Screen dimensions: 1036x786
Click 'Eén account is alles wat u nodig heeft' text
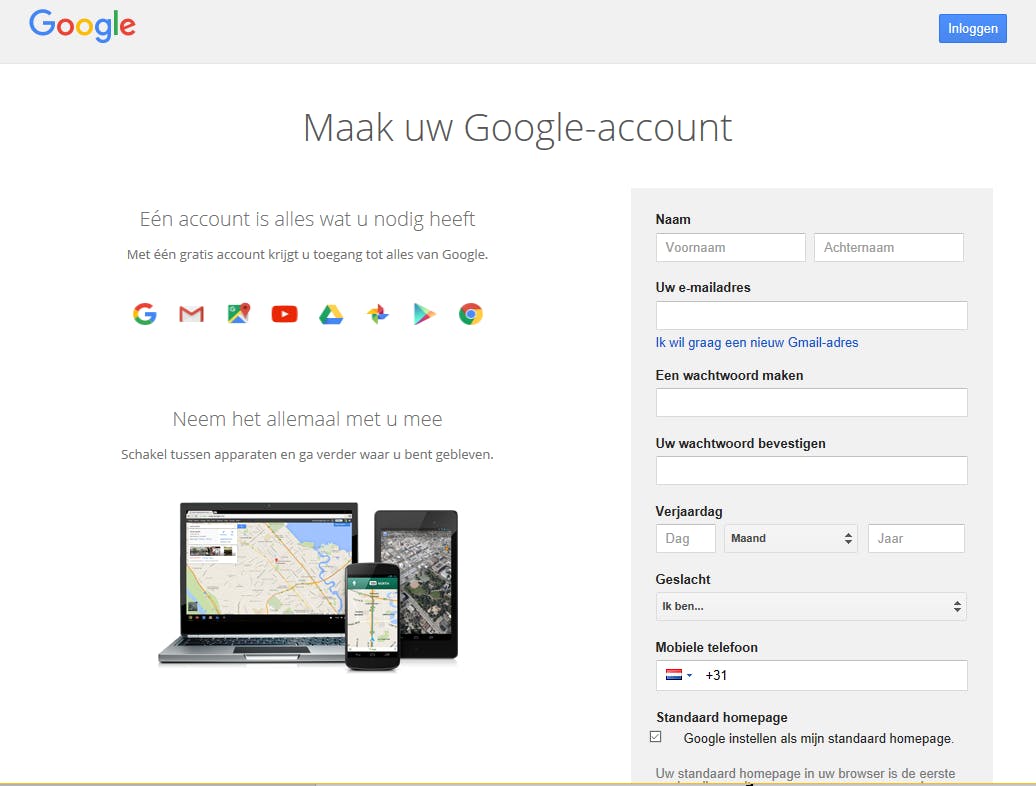(x=307, y=219)
